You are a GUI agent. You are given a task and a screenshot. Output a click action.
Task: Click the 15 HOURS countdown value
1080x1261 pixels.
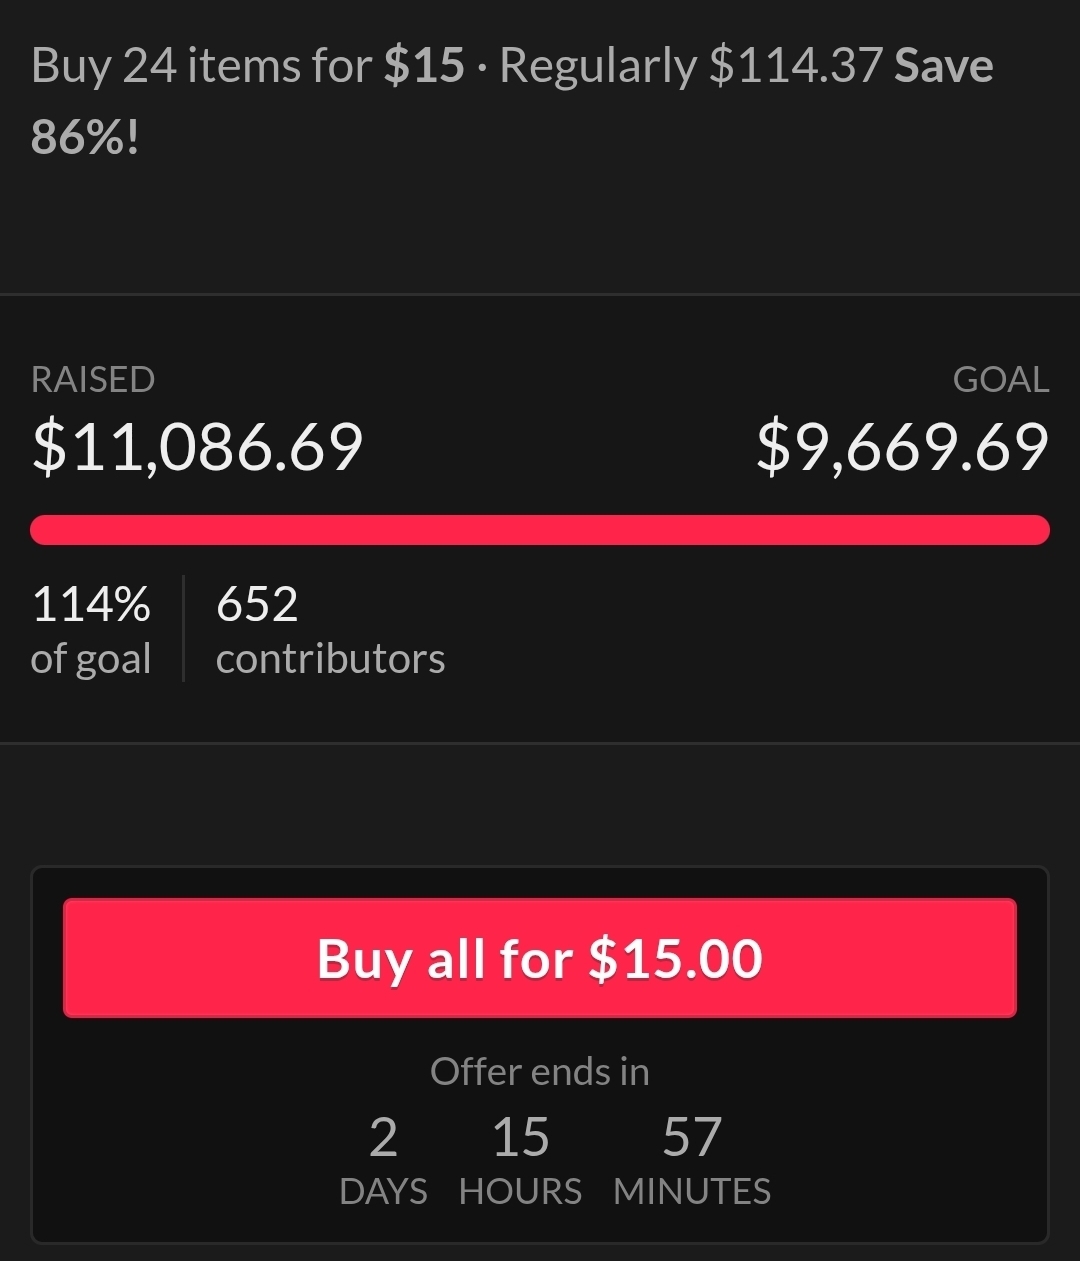pos(520,1138)
